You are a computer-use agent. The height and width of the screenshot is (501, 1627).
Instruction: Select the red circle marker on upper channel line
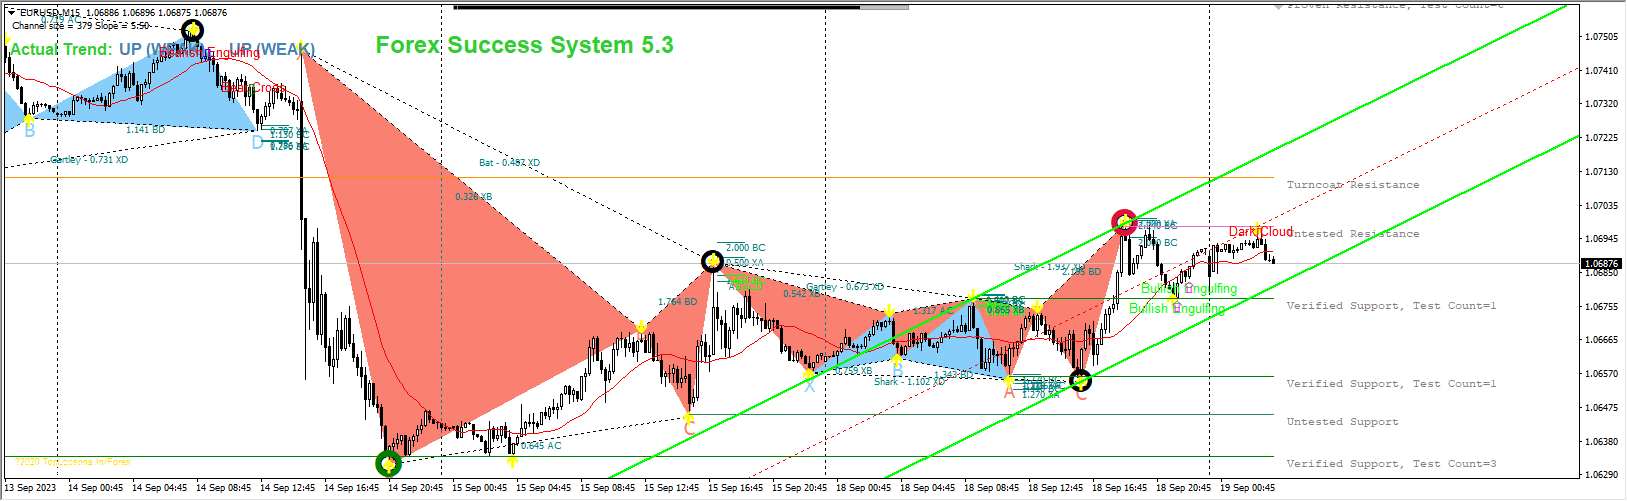coord(1124,222)
